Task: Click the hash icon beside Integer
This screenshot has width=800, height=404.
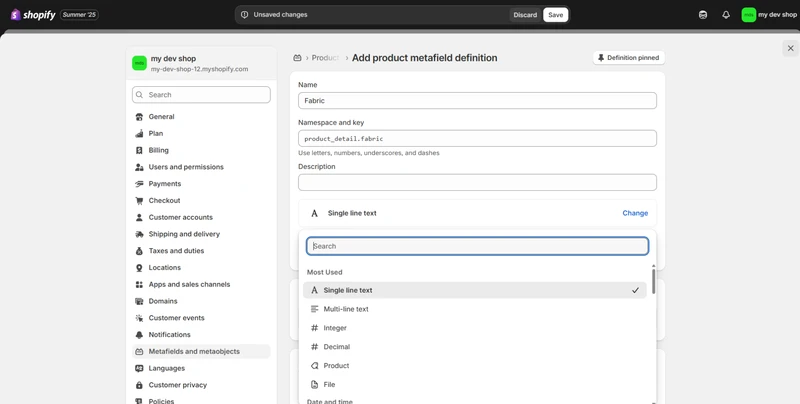Action: coord(314,328)
